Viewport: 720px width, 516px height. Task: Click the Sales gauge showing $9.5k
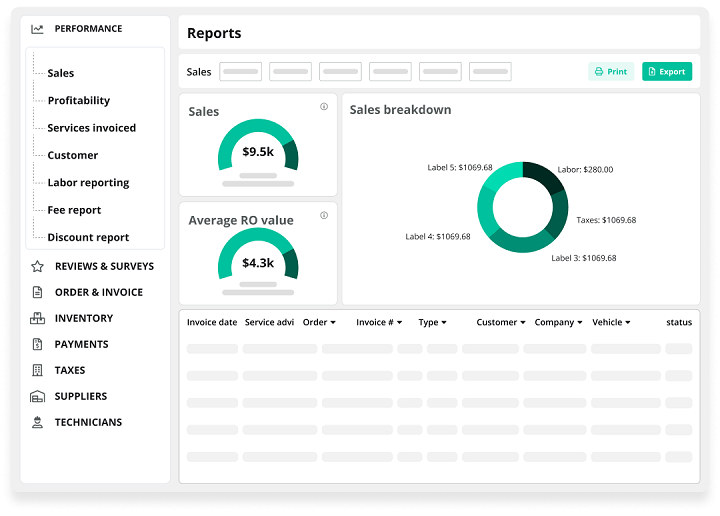click(258, 150)
